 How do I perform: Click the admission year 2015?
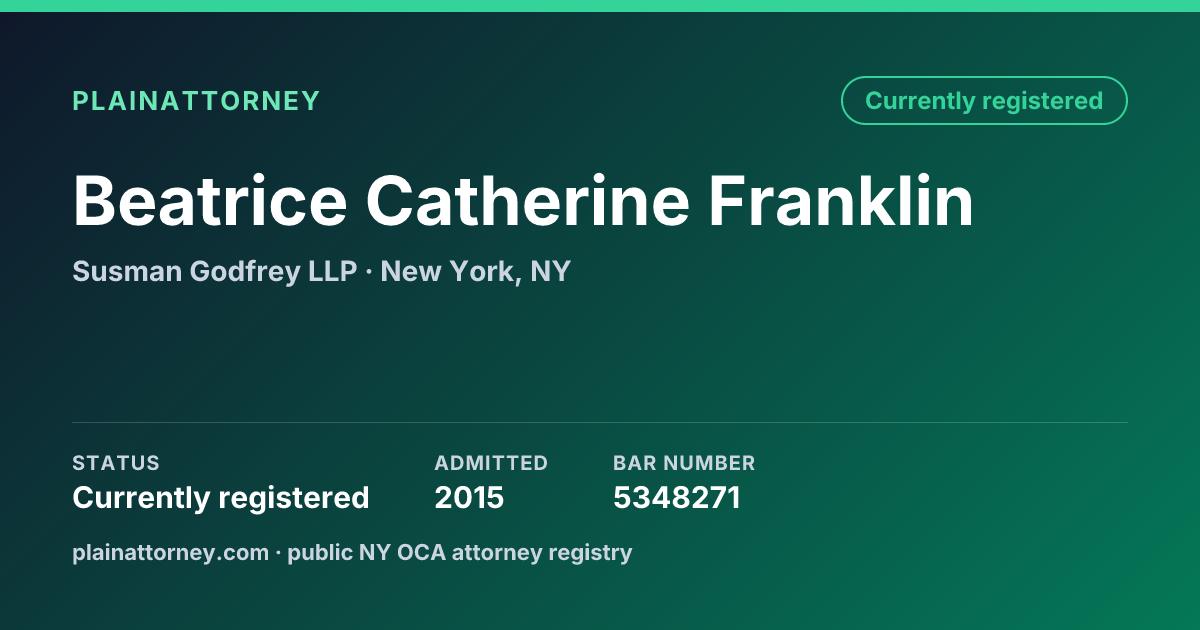tap(469, 497)
